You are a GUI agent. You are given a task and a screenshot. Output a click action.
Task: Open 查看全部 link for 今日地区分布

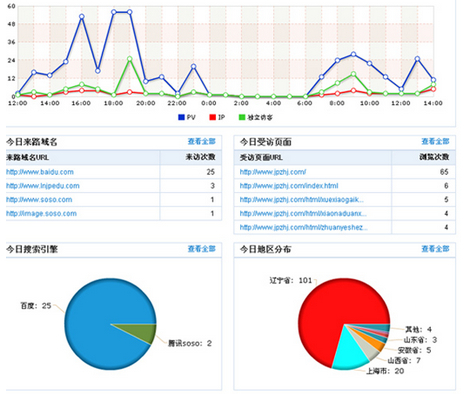coord(435,249)
